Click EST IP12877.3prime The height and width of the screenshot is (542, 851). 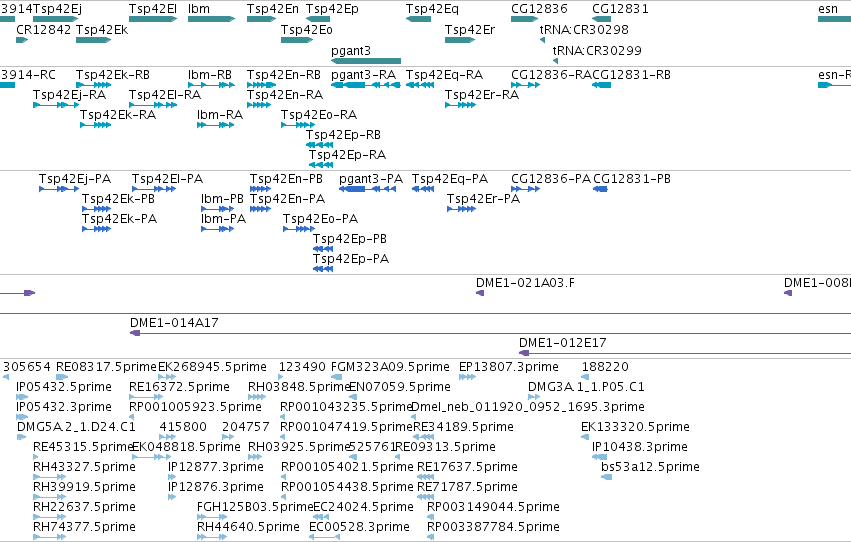pos(172,477)
